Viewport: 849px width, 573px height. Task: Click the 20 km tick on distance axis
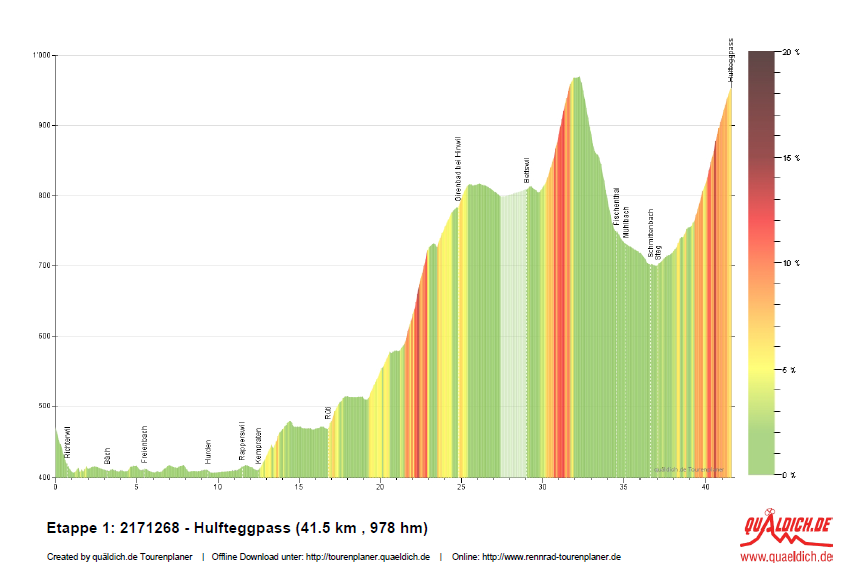click(x=380, y=487)
